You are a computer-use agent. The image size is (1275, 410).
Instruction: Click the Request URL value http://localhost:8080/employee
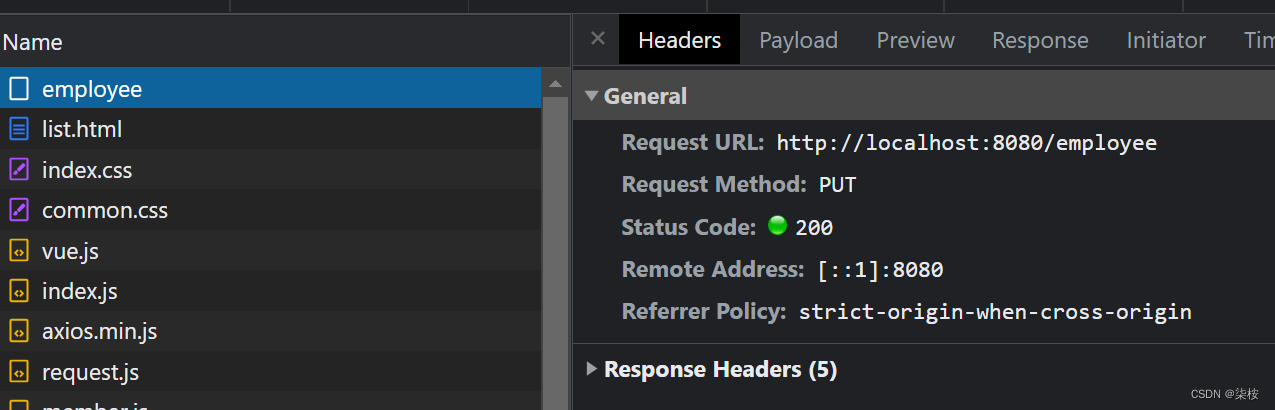click(967, 143)
